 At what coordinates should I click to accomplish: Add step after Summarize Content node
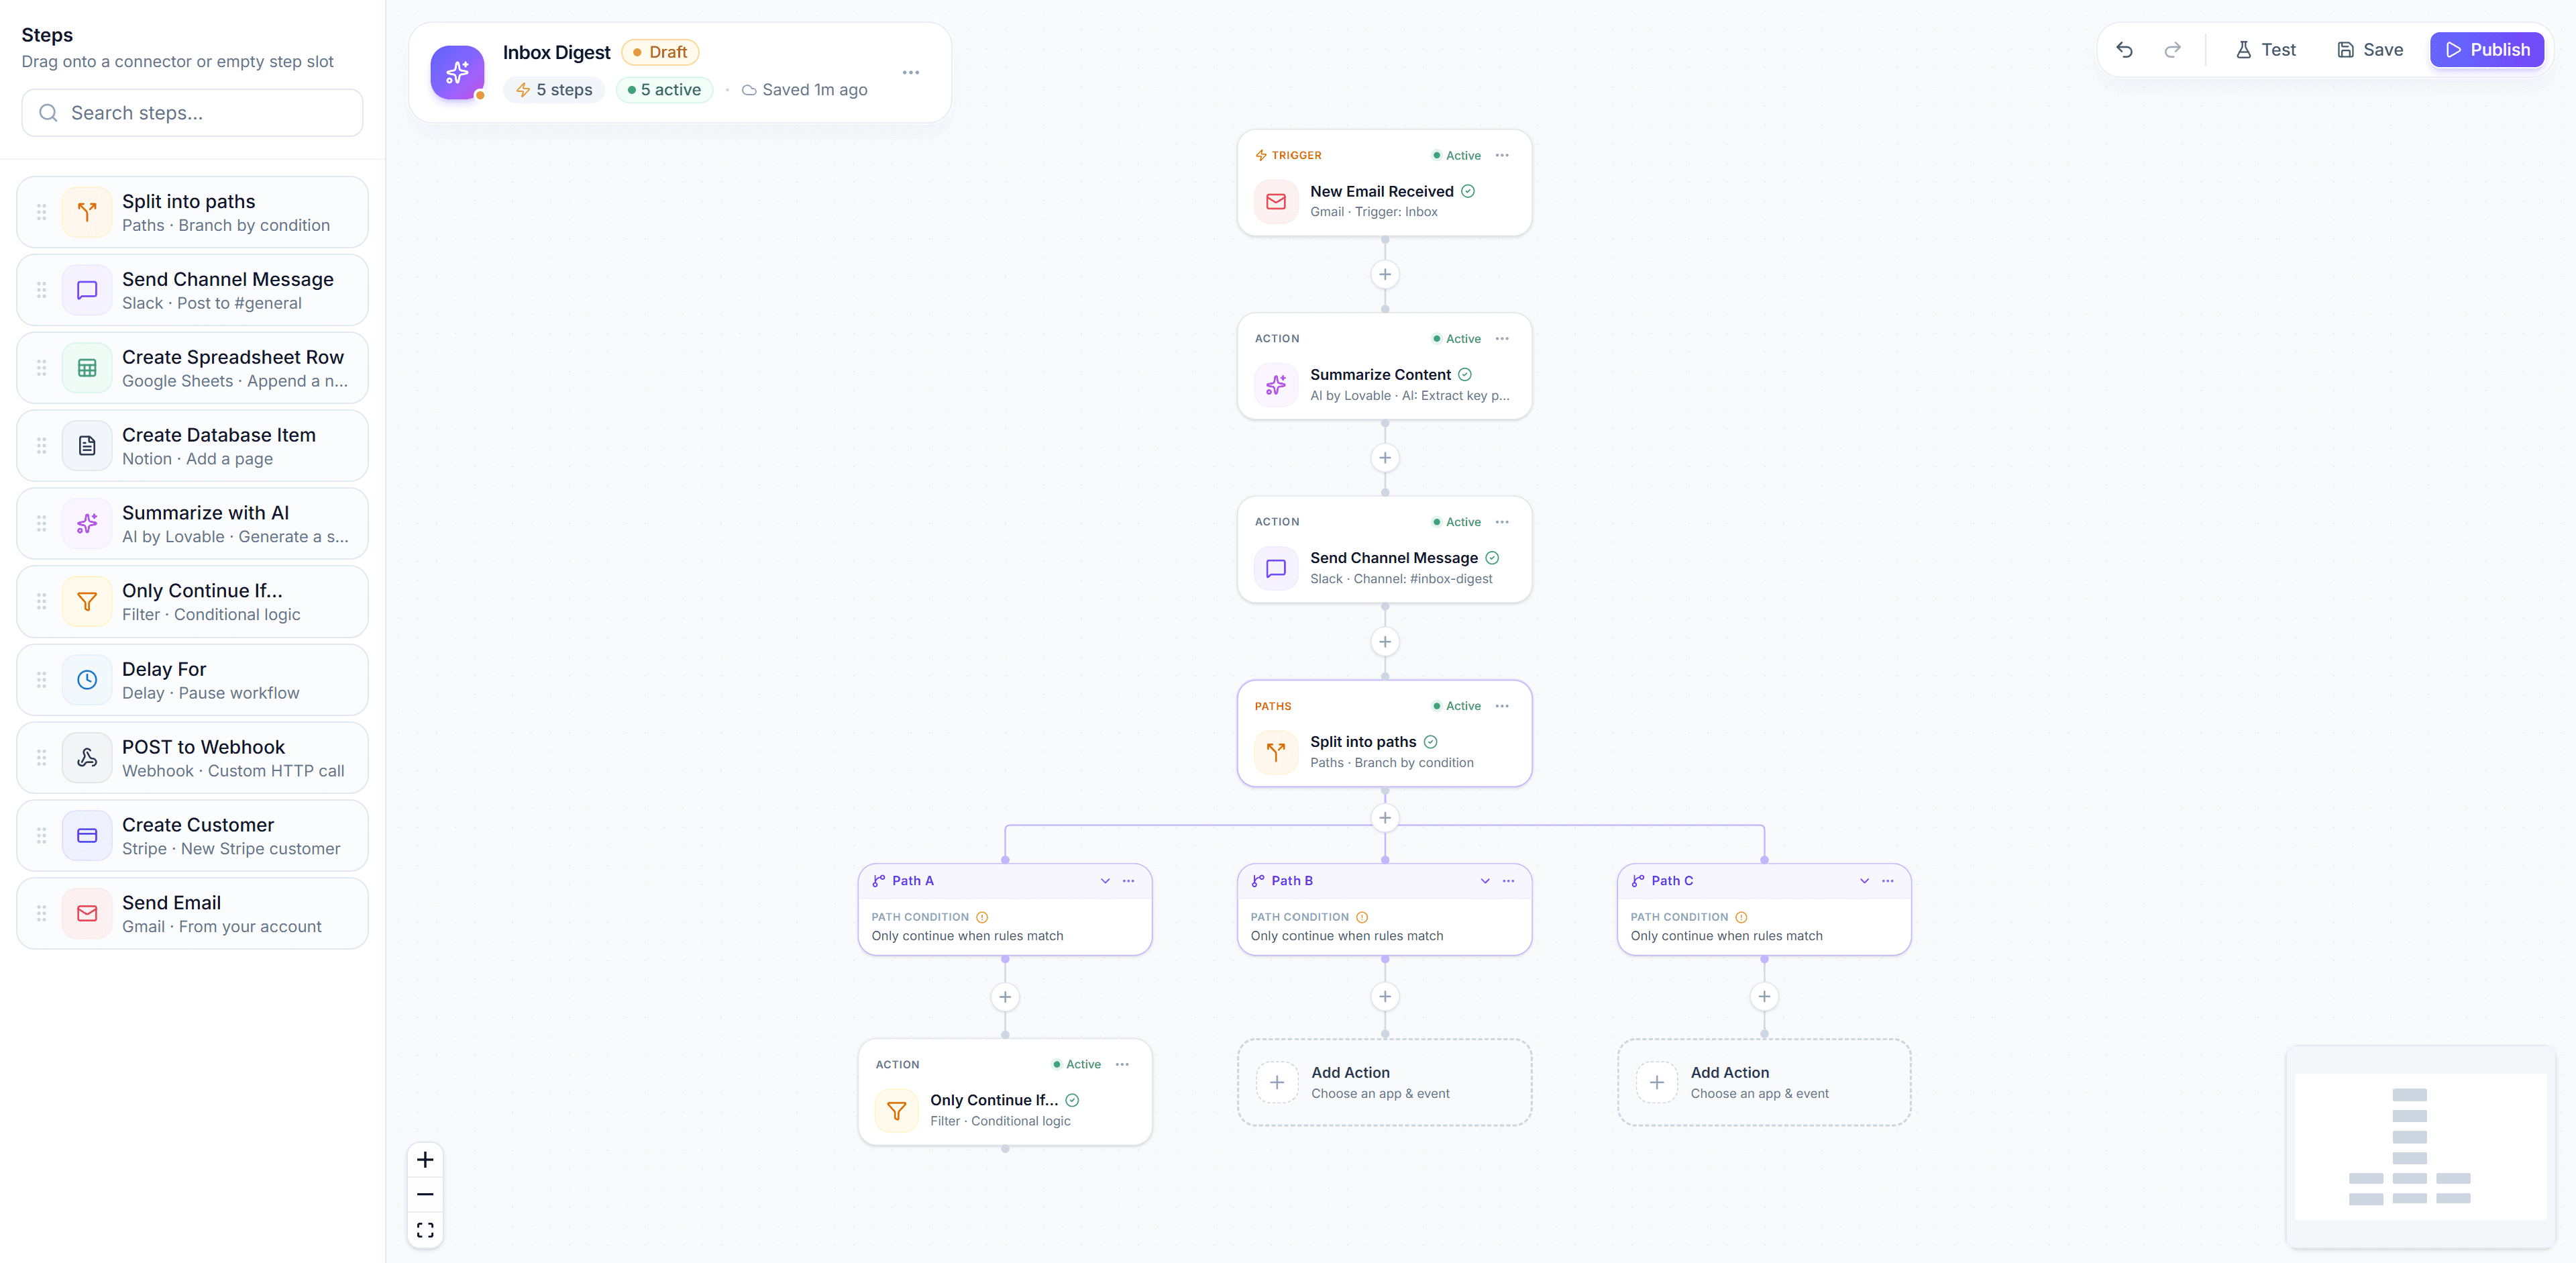tap(1384, 458)
